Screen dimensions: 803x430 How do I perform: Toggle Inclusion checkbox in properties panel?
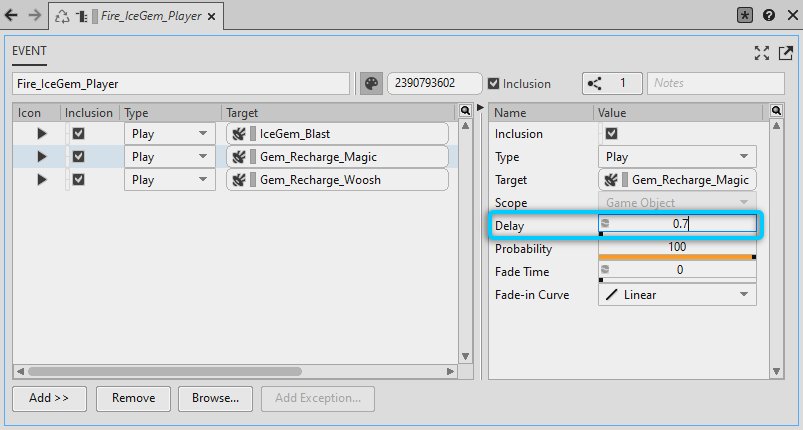(612, 134)
